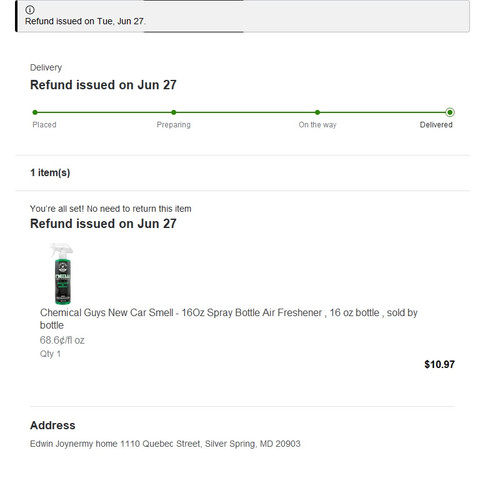This screenshot has height=491, width=500.
Task: Click the Preparing step dot on tracker
Action: (174, 112)
